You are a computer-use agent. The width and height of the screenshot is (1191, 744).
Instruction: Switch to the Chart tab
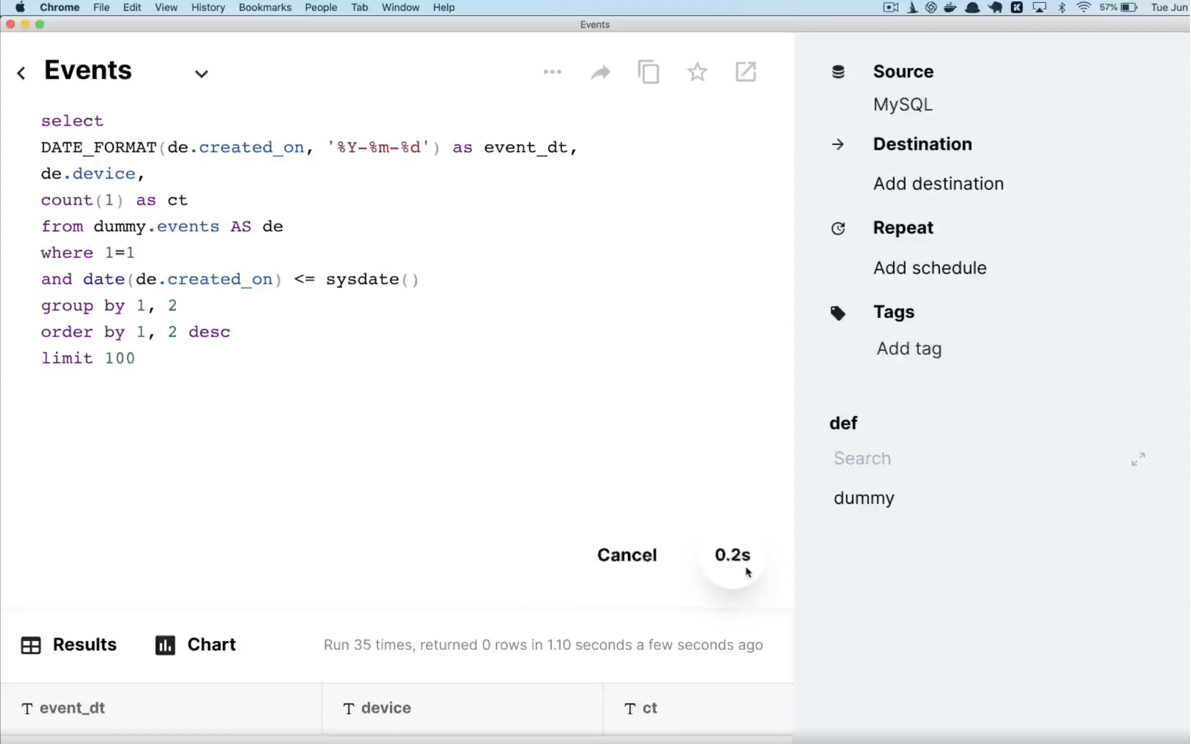coord(196,645)
